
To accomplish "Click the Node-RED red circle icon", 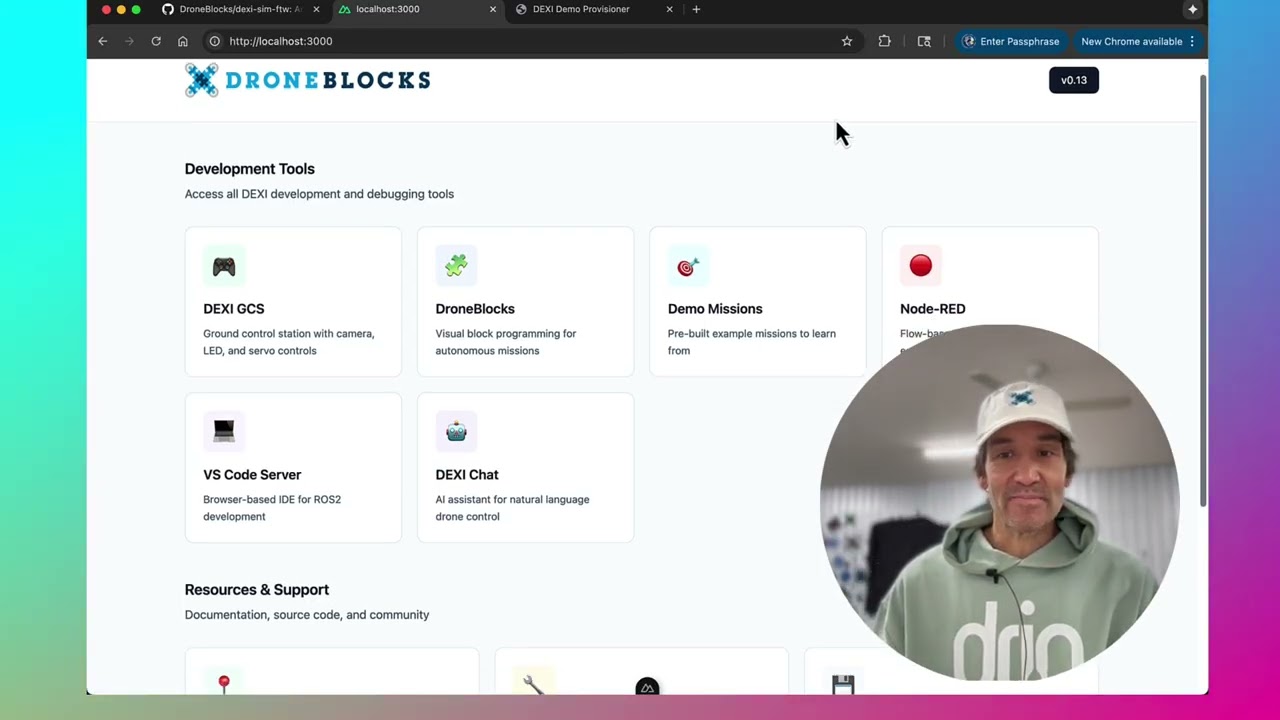I will pos(920,266).
